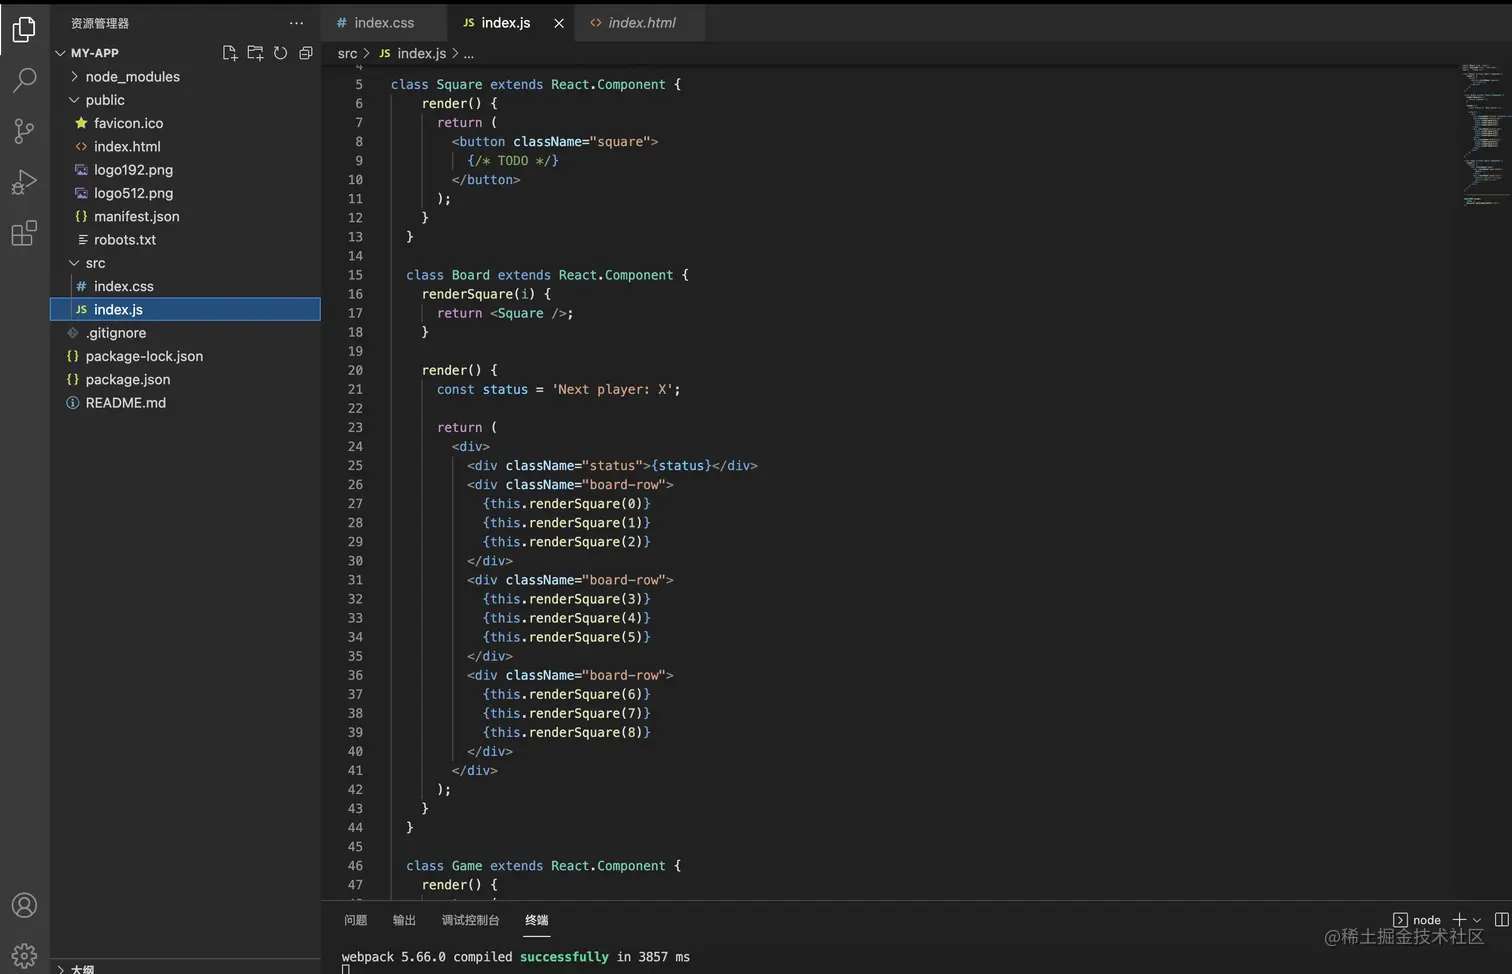Refresh the explorer file tree
The width and height of the screenshot is (1512, 974).
281,53
